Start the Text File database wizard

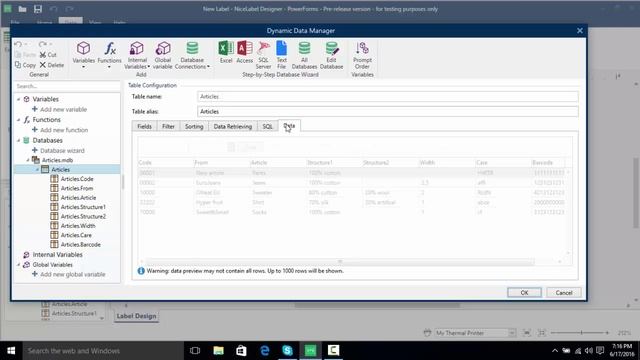coord(282,55)
